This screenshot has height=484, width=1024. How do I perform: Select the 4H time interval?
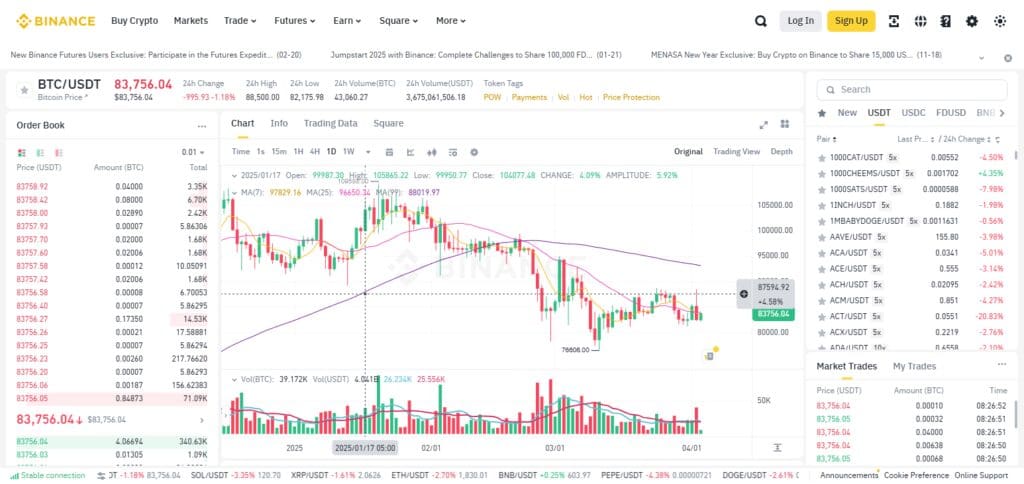(x=315, y=152)
